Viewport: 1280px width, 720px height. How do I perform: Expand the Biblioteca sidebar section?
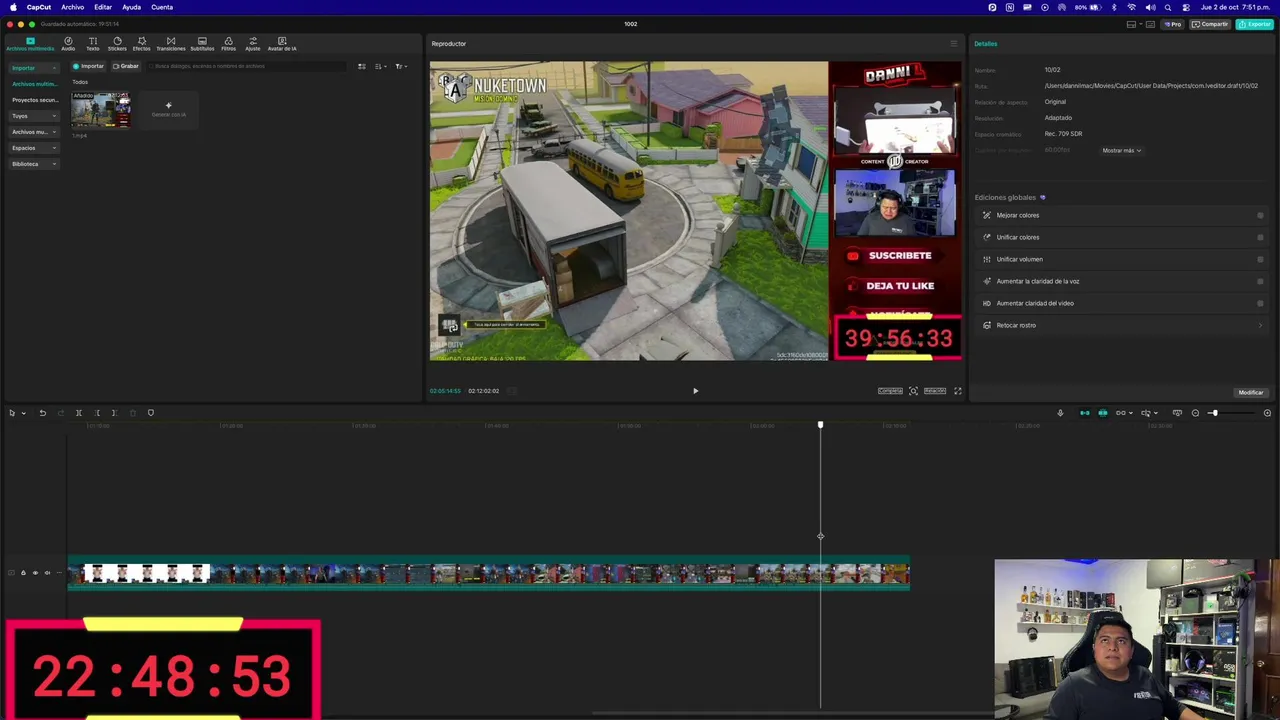(x=54, y=164)
